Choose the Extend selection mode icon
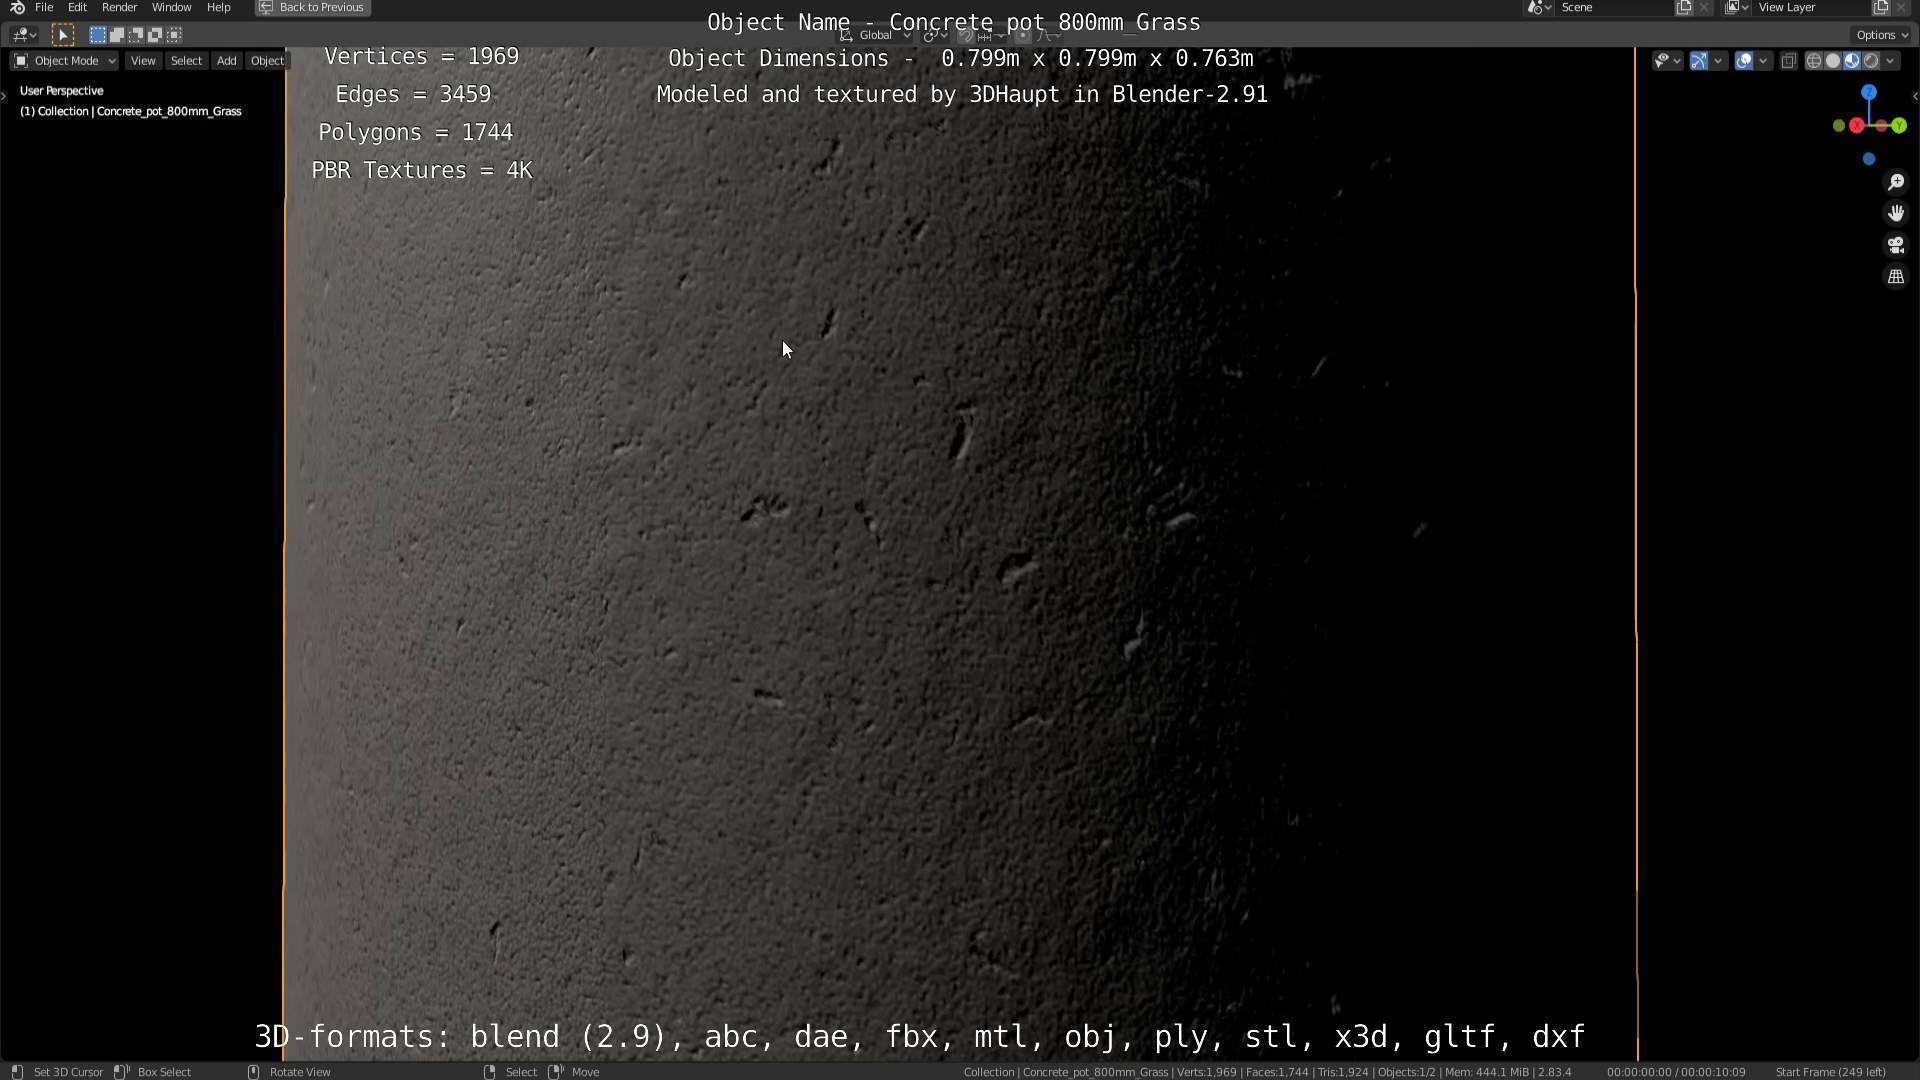 tap(117, 35)
